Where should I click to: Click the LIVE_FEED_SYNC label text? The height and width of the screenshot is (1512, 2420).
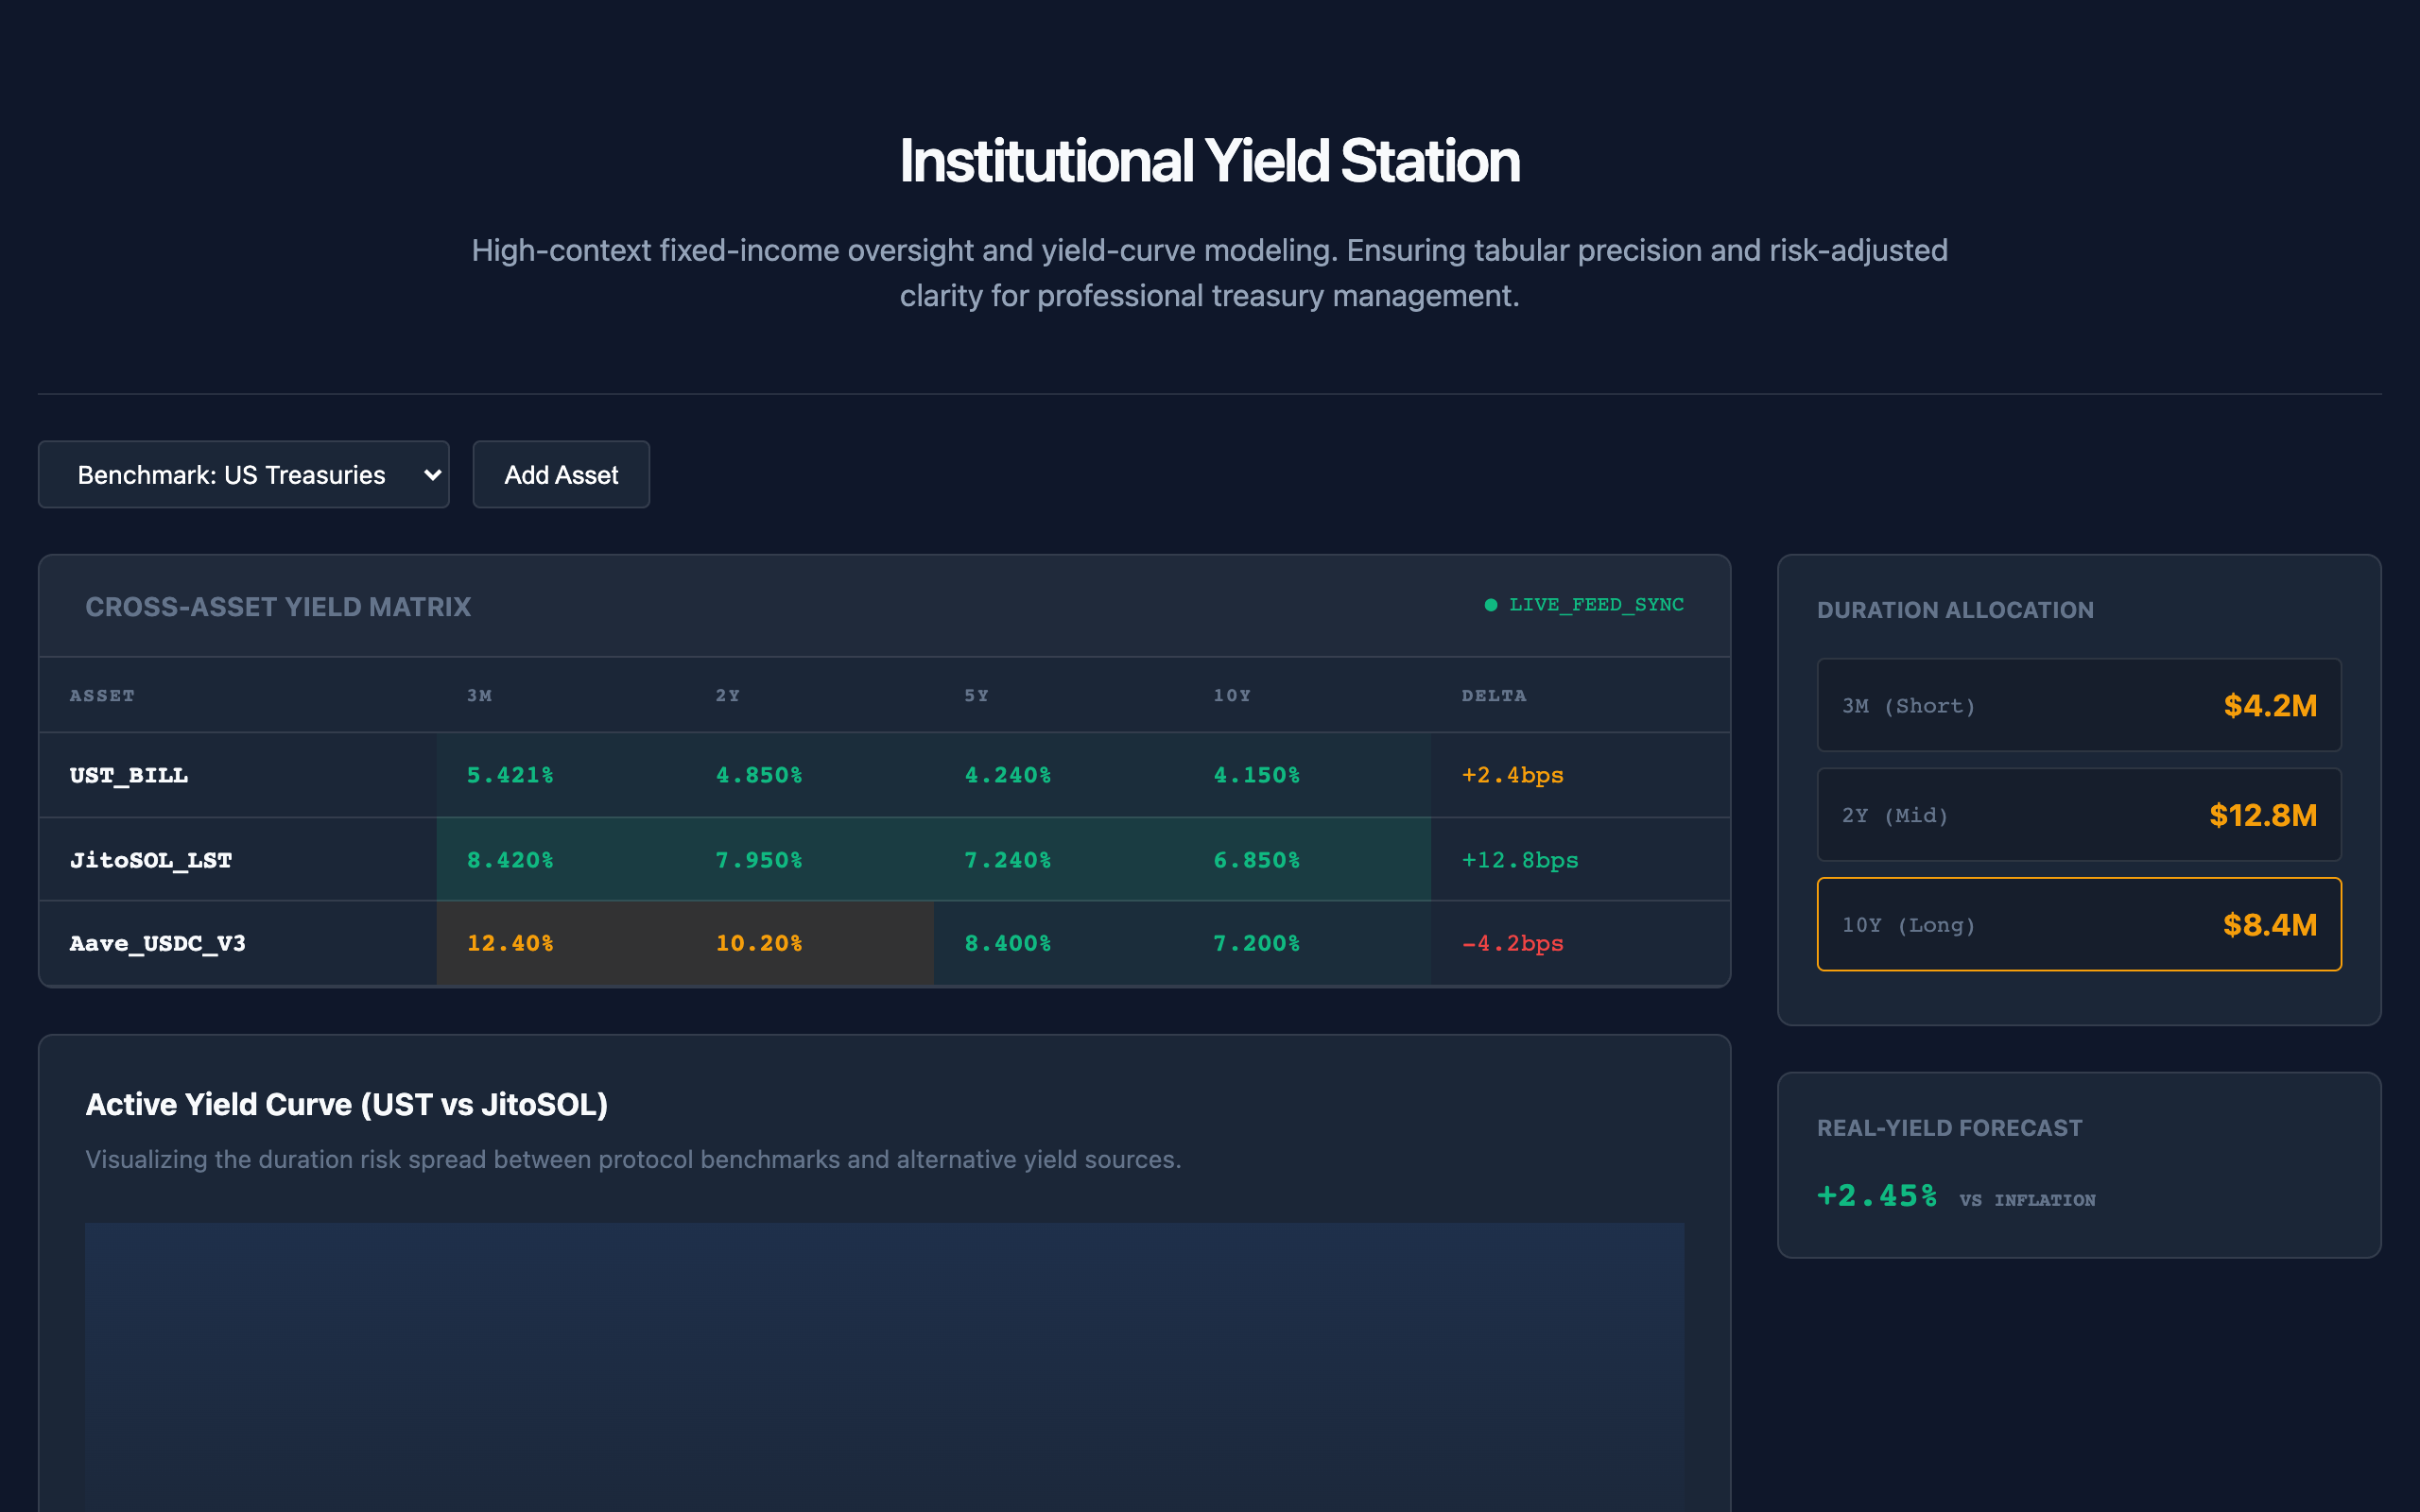tap(1596, 605)
